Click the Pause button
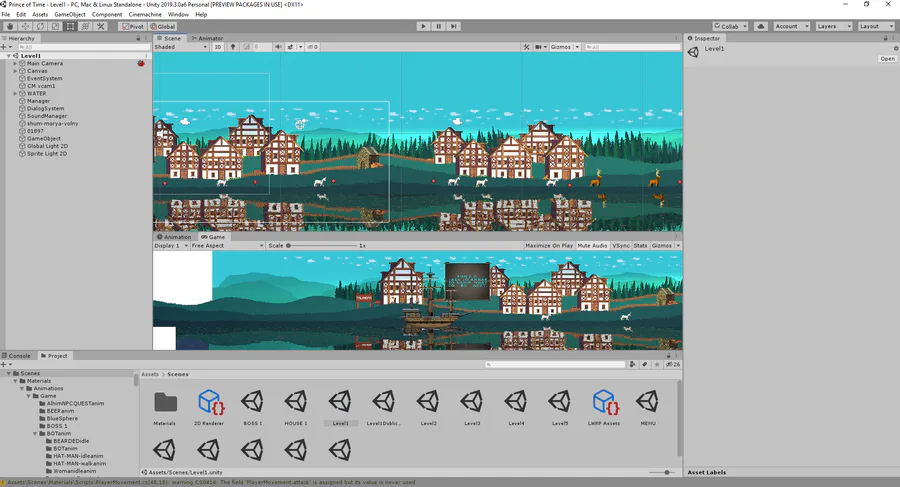The width and height of the screenshot is (900, 487). tap(439, 26)
